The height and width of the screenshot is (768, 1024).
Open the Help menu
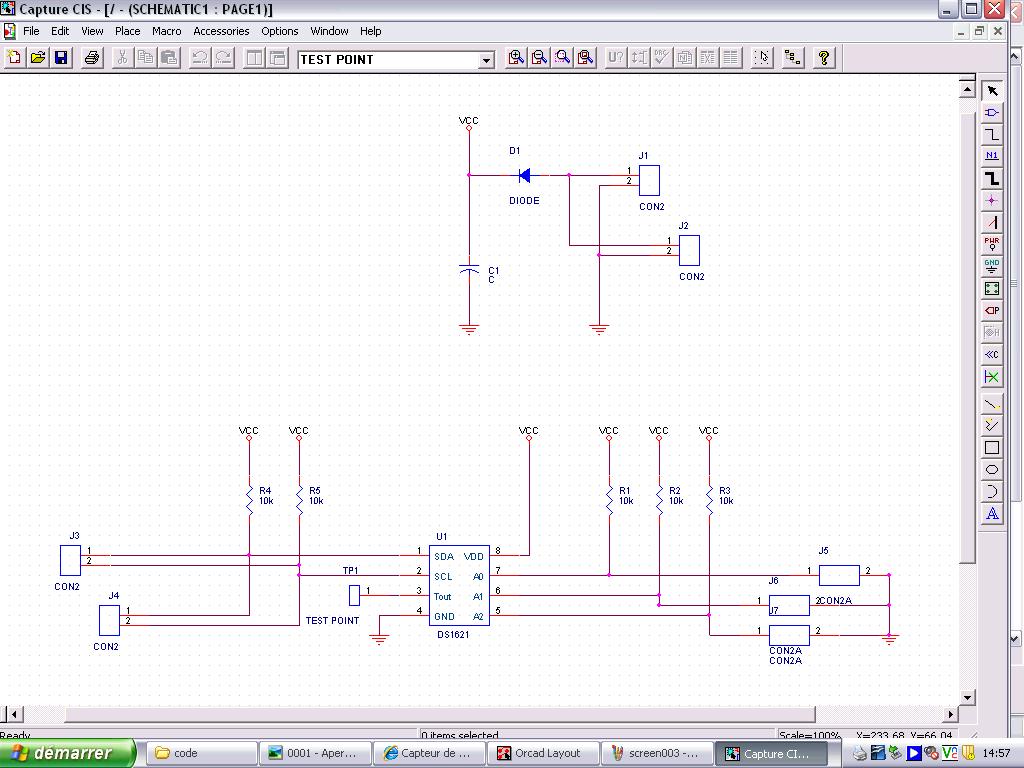tap(370, 31)
